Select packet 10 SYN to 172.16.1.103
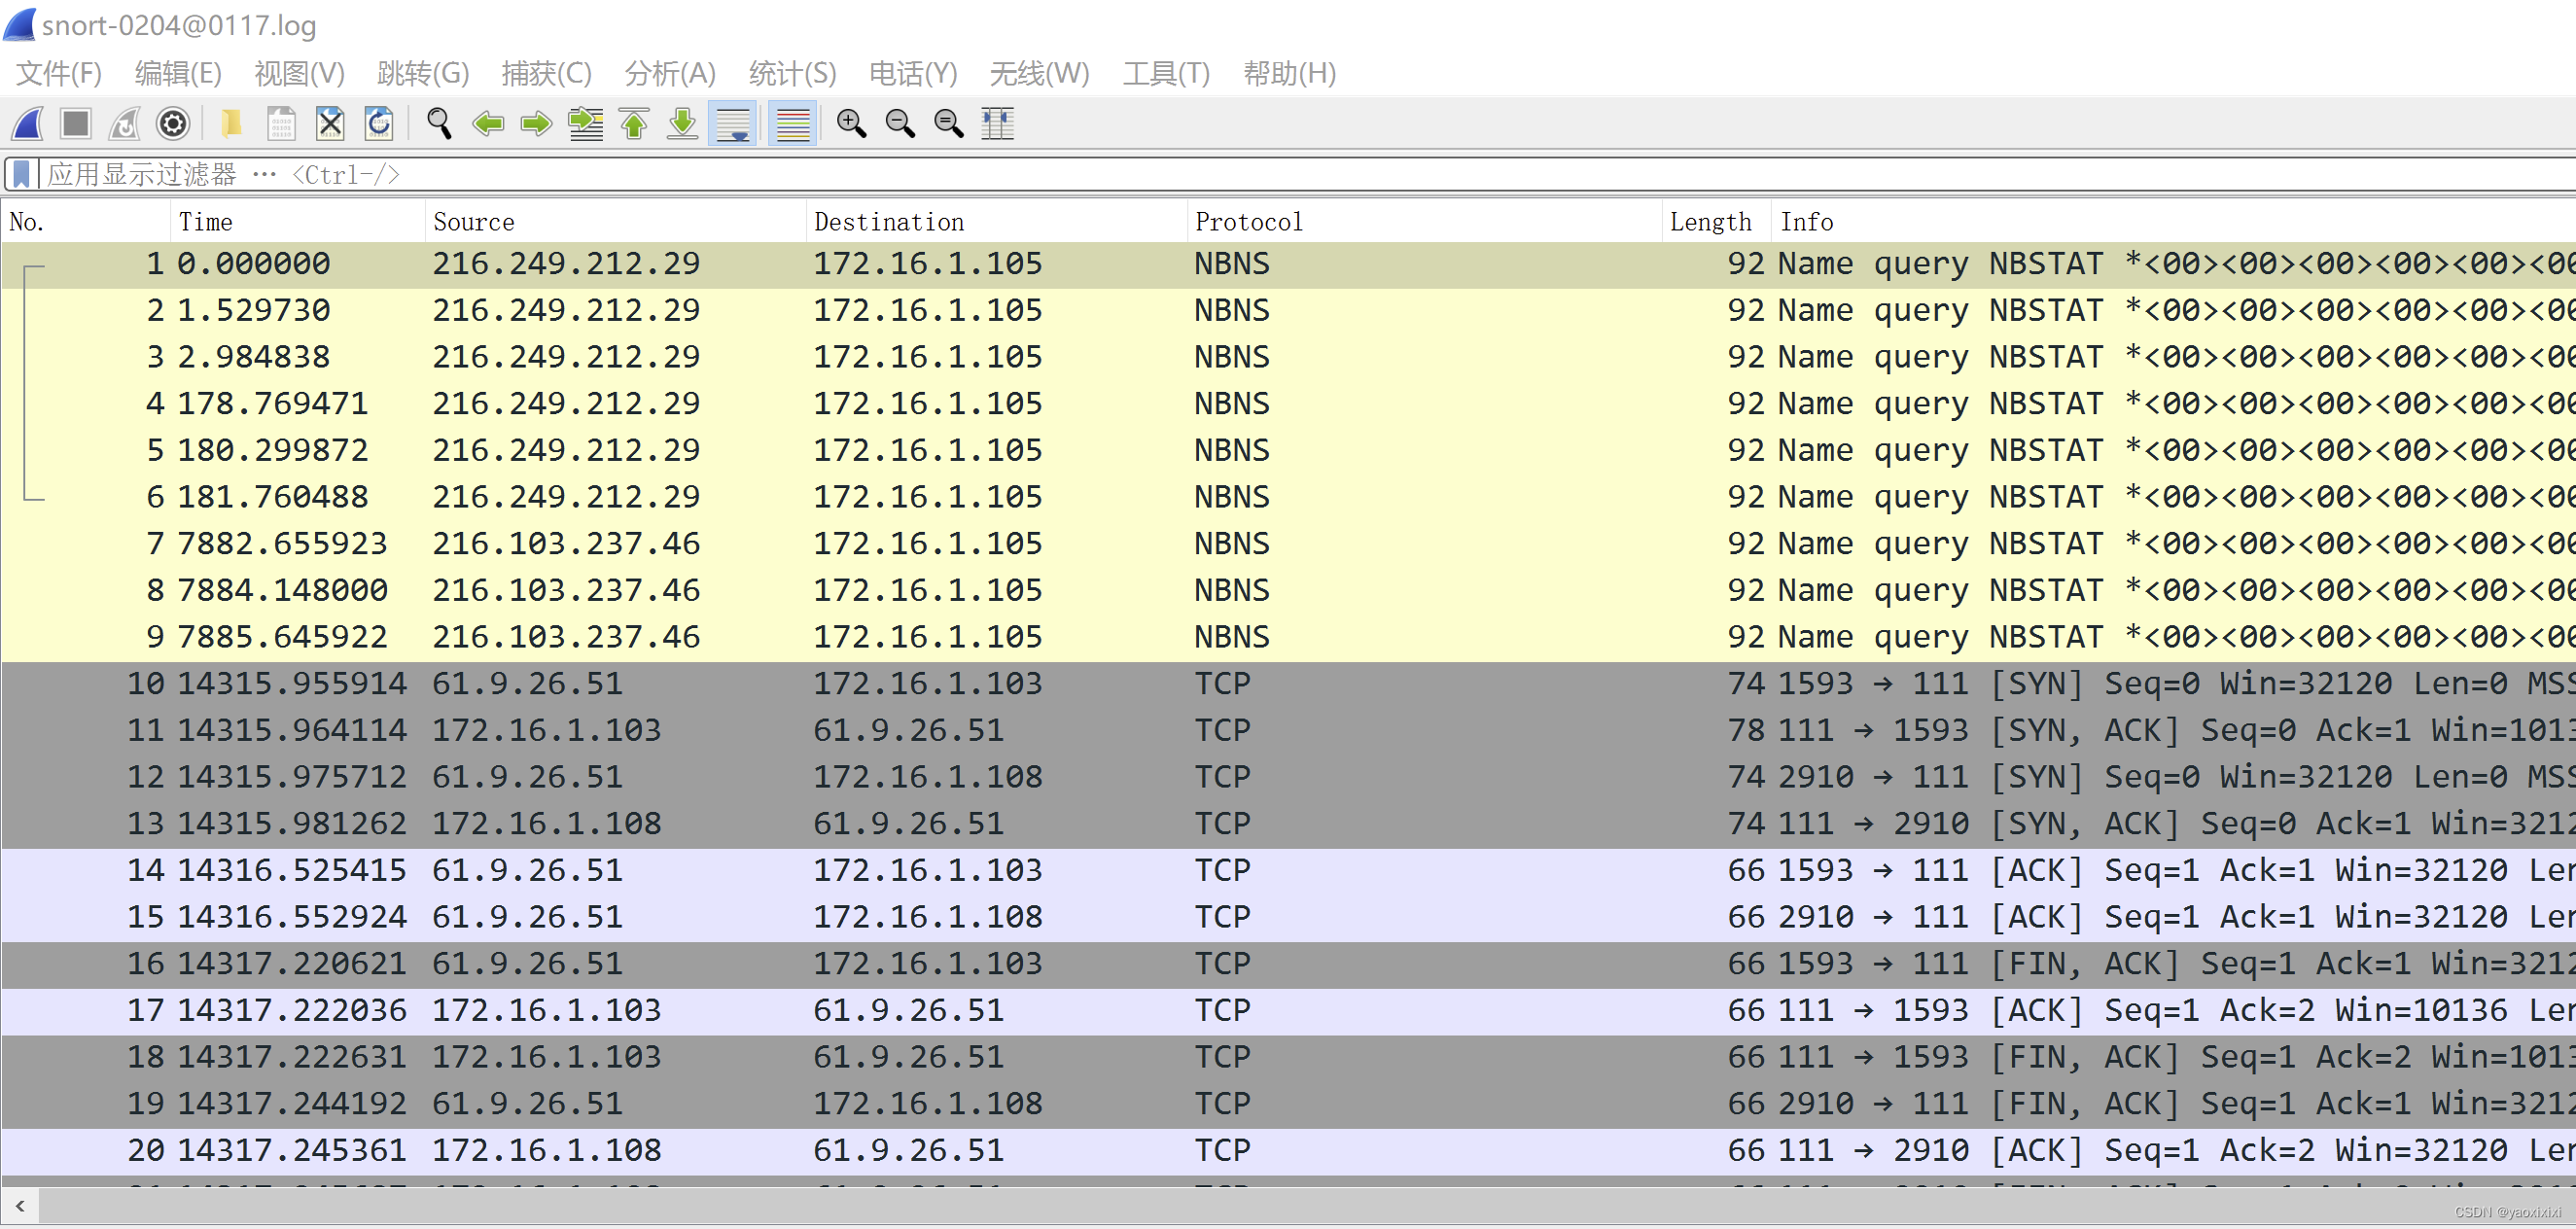This screenshot has height=1229, width=2576. [x=1288, y=684]
